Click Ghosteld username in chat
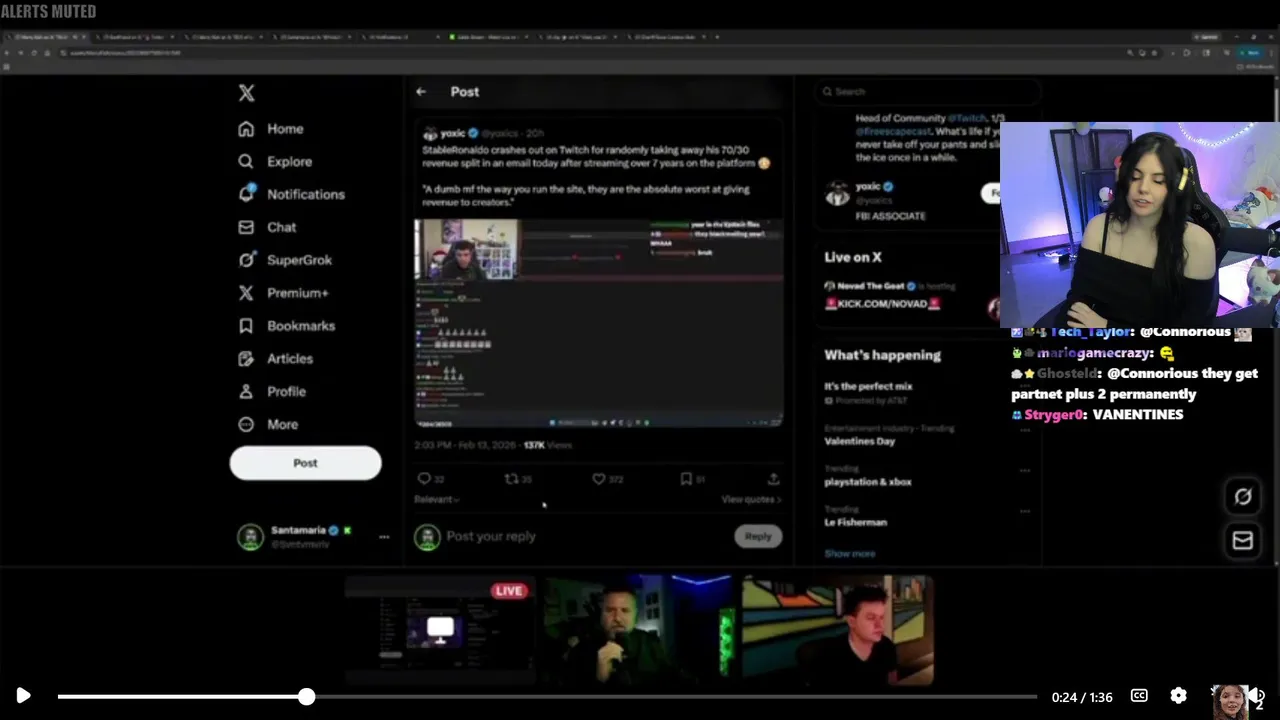This screenshot has width=1280, height=720. (1066, 373)
